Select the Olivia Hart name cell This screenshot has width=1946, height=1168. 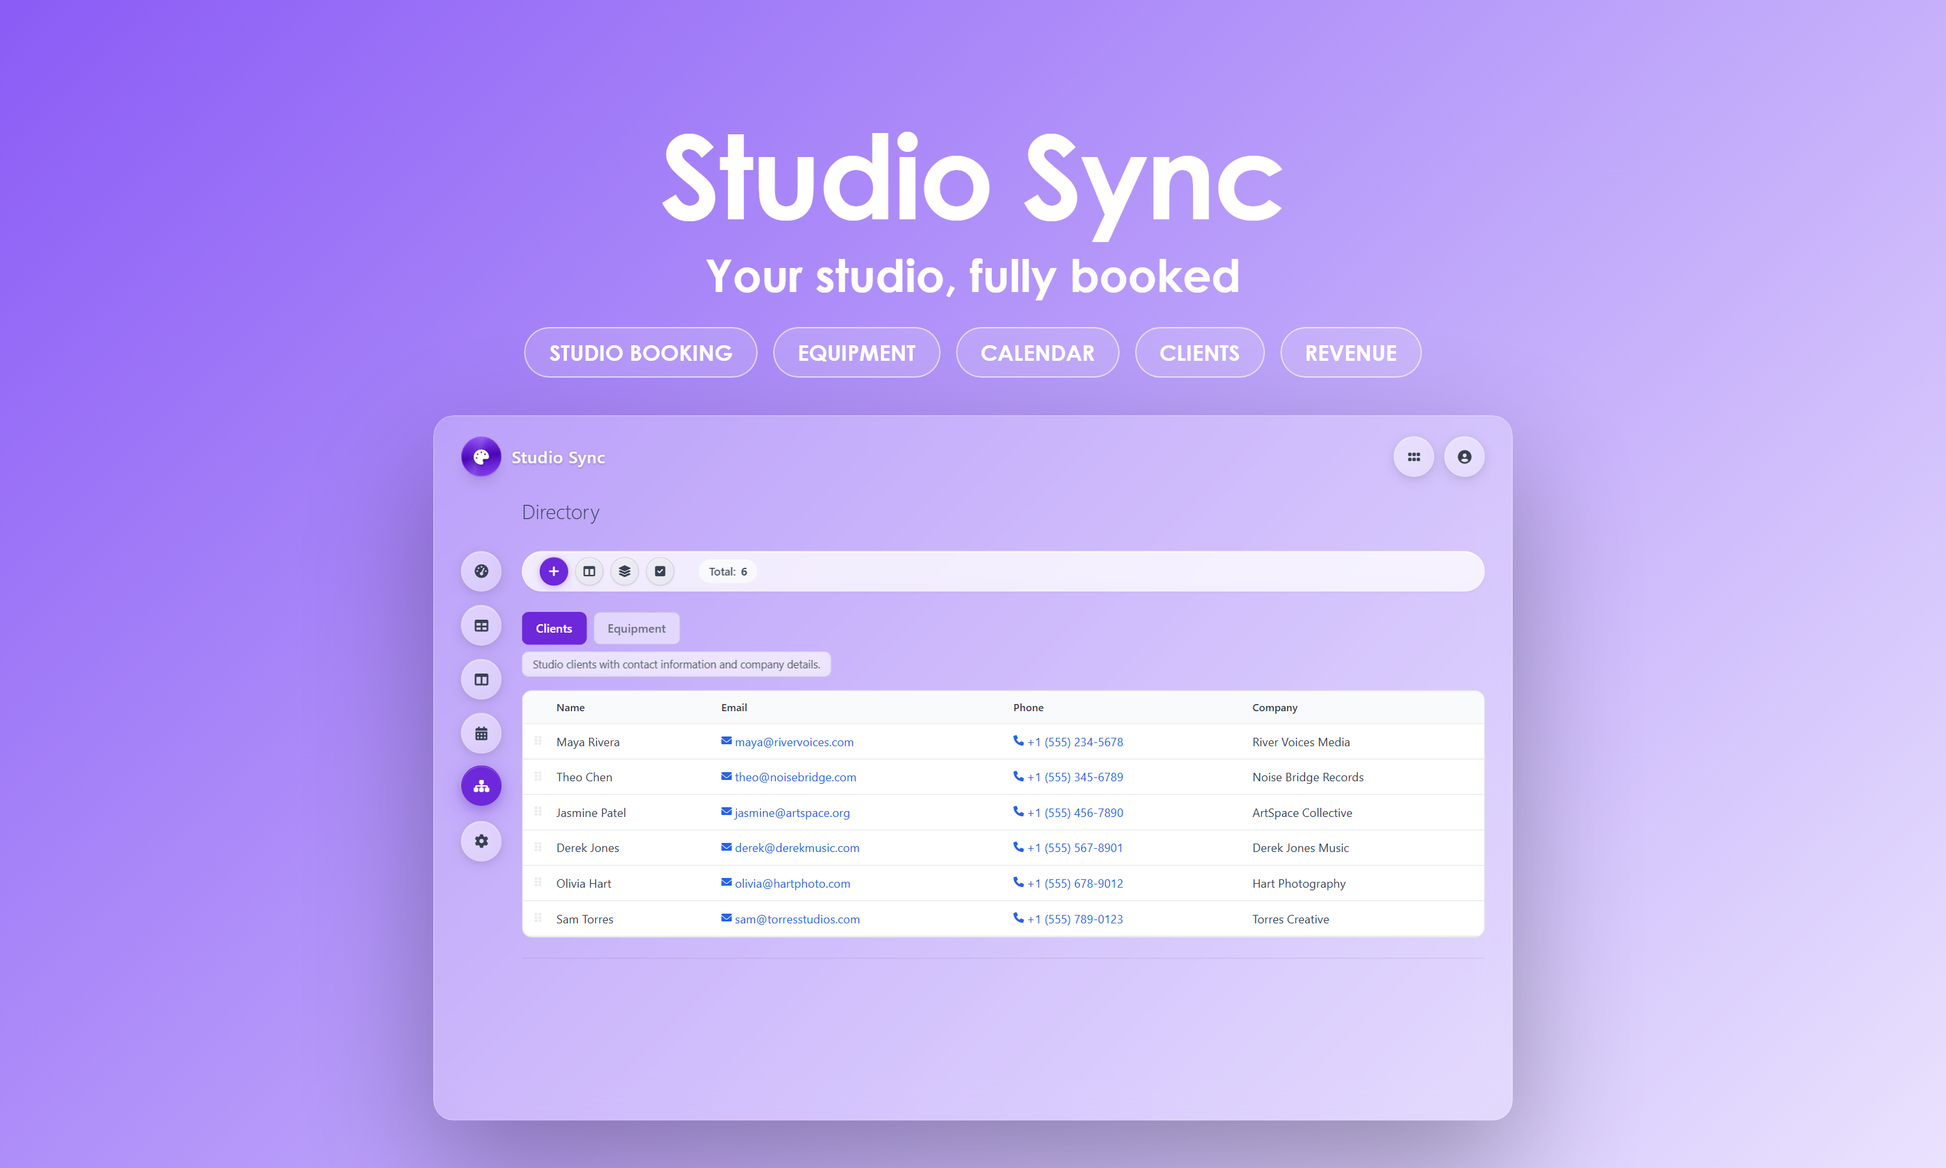click(x=583, y=884)
